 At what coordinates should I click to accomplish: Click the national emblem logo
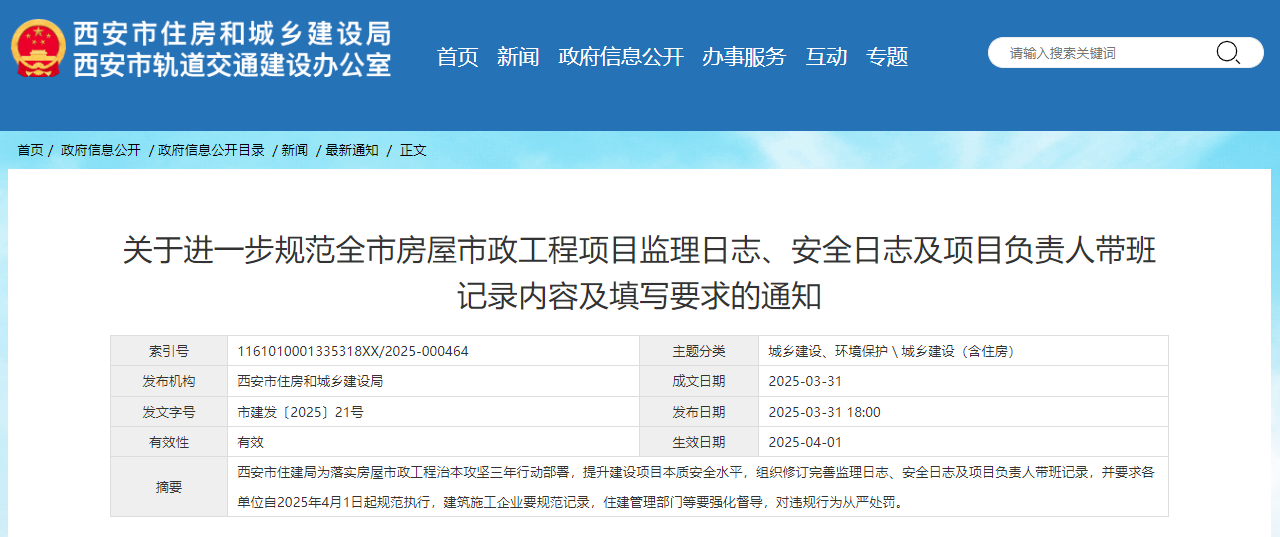(x=38, y=49)
